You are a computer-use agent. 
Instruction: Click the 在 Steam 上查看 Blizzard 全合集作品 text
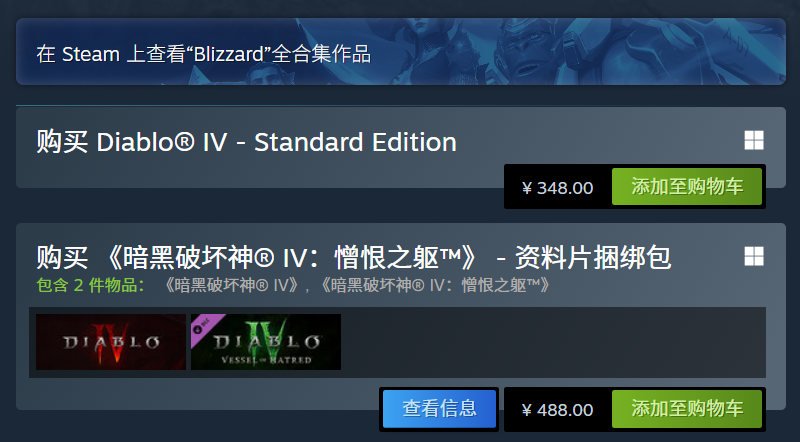coord(204,54)
